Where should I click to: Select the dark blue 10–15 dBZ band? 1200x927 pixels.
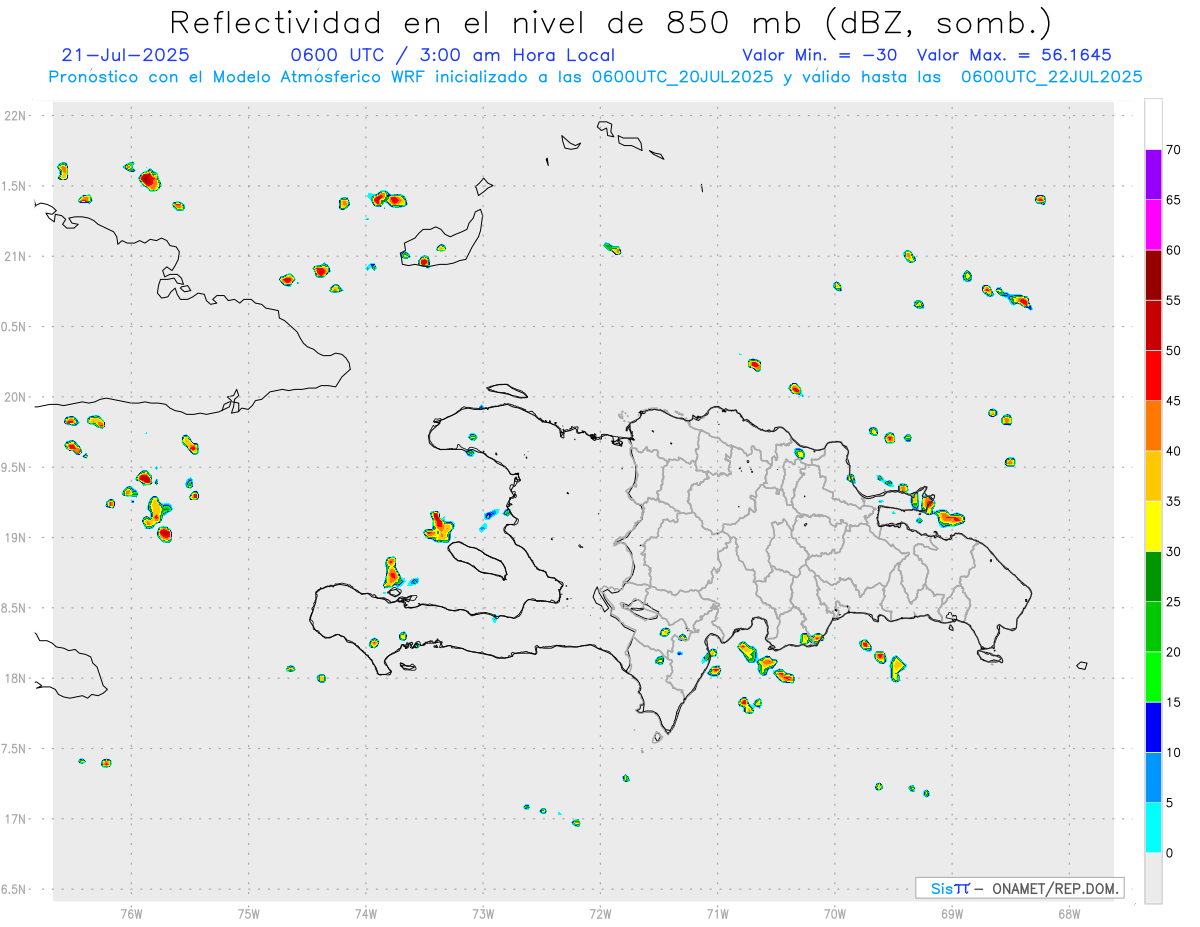[1153, 727]
